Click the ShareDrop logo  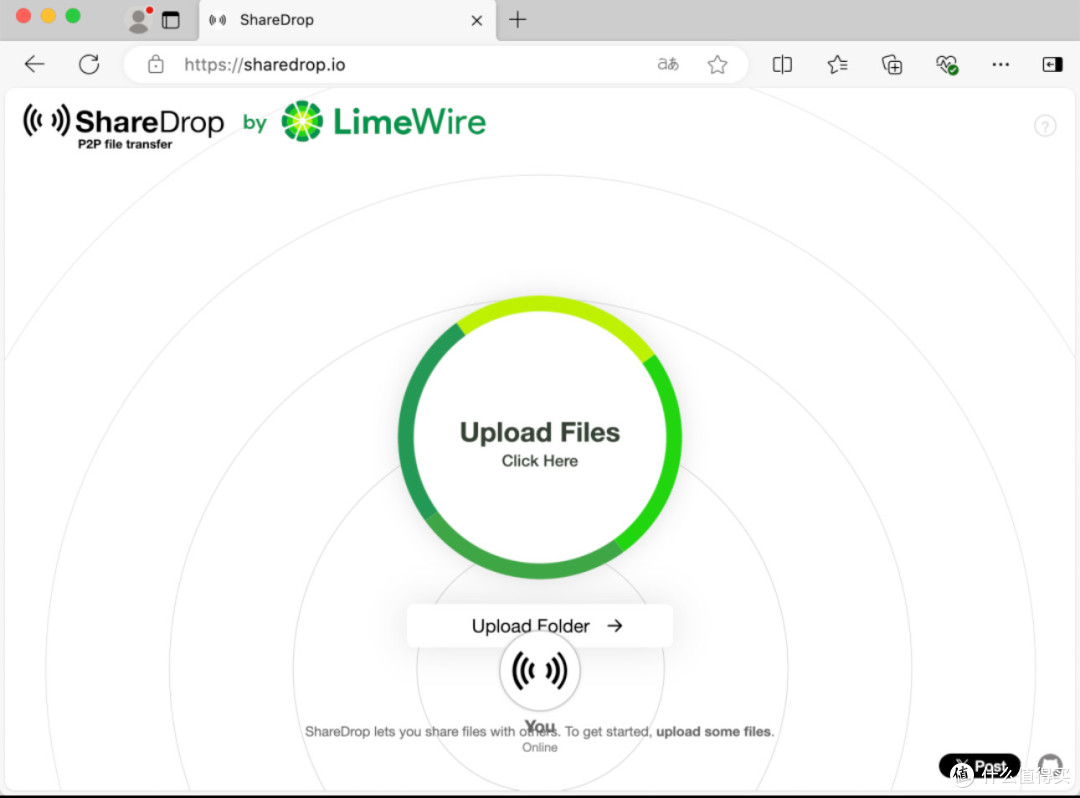(x=123, y=126)
